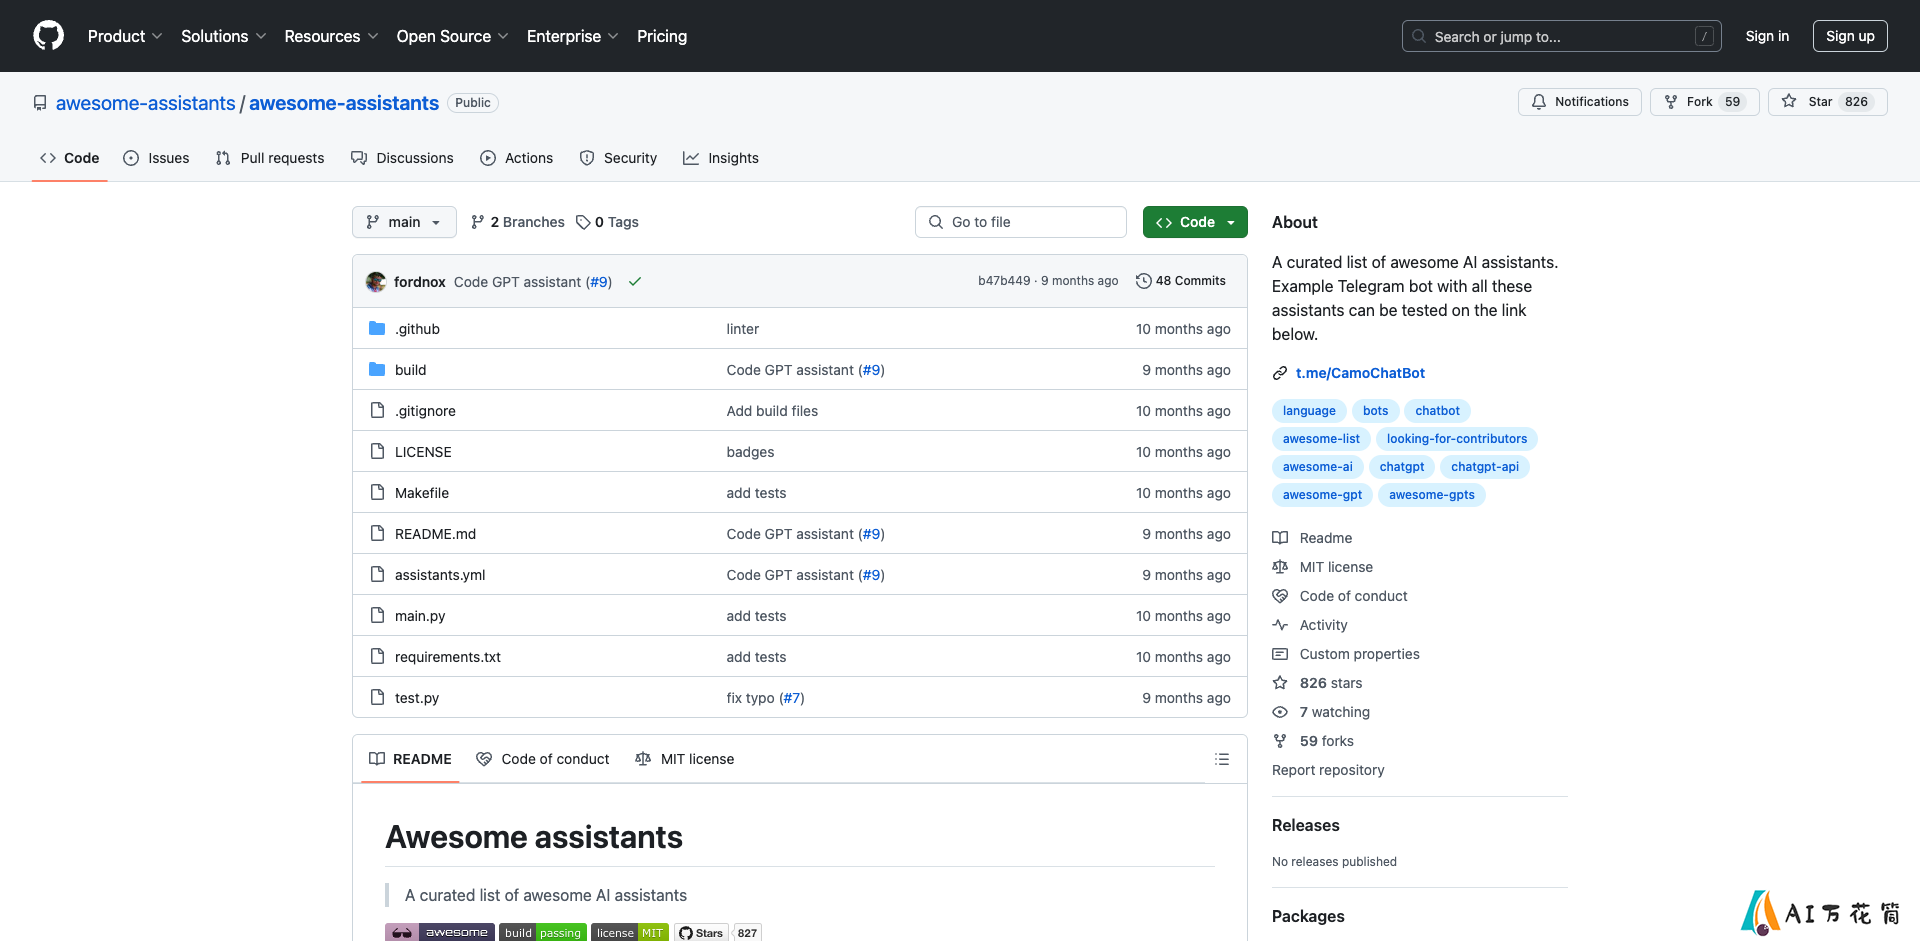Click the Go to file search field

pyautogui.click(x=1021, y=222)
